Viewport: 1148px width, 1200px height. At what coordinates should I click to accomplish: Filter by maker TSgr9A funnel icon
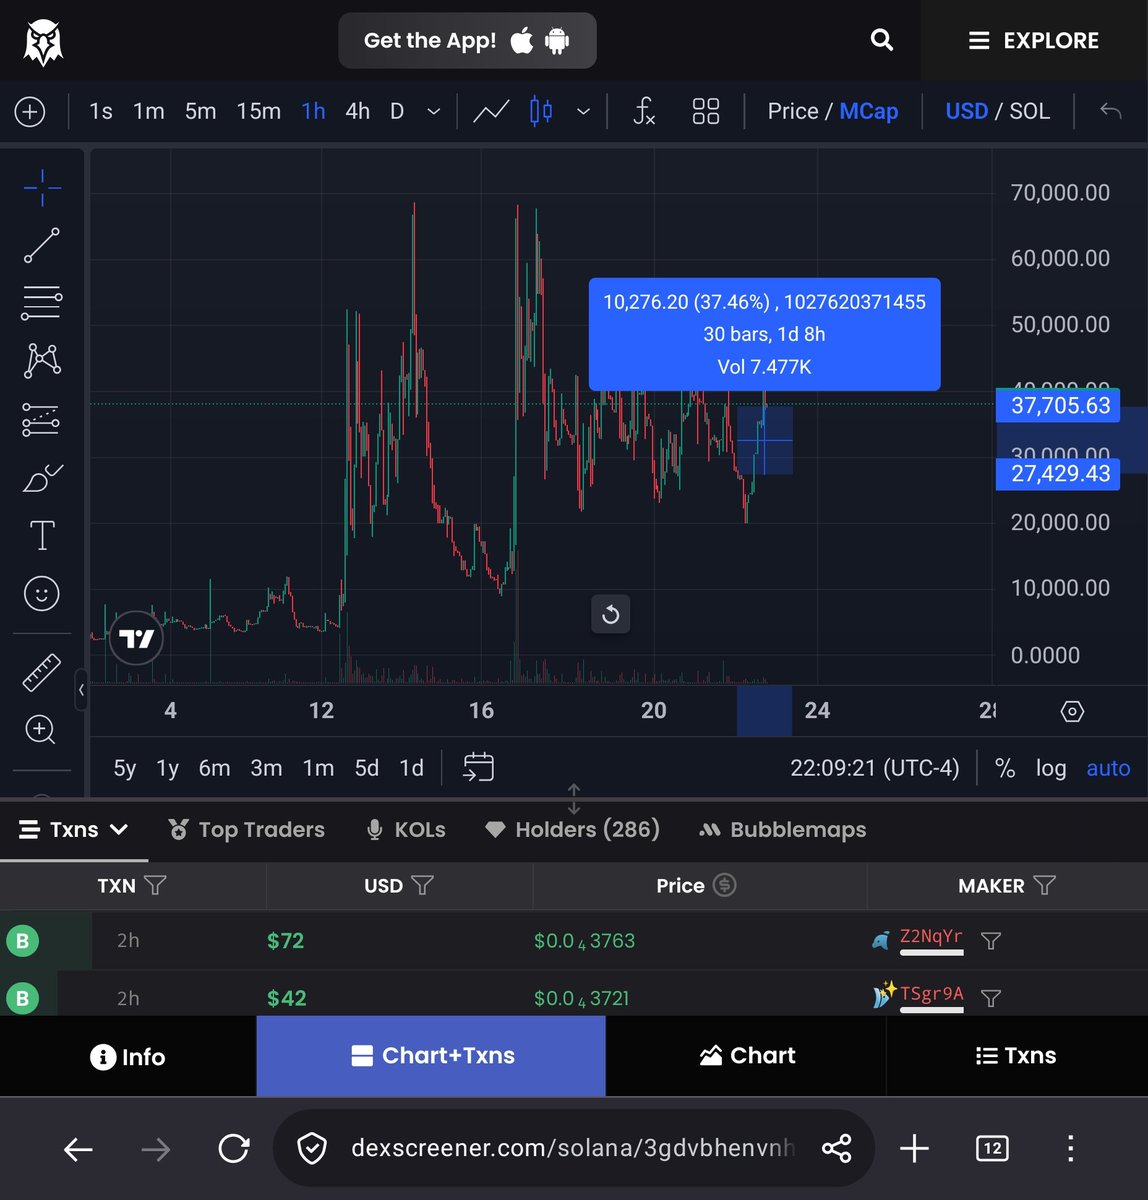(991, 998)
